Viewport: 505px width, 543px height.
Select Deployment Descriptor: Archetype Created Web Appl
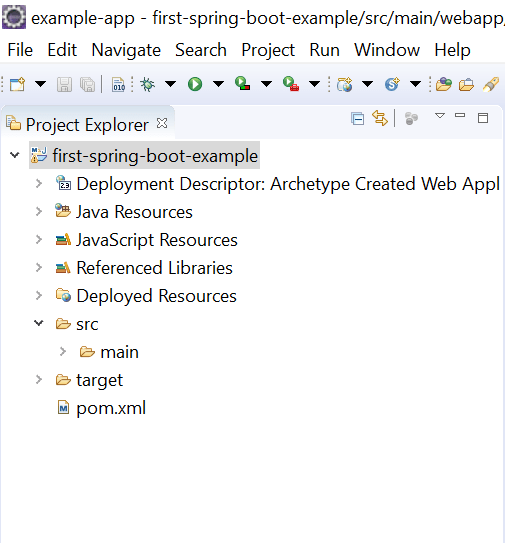288,184
